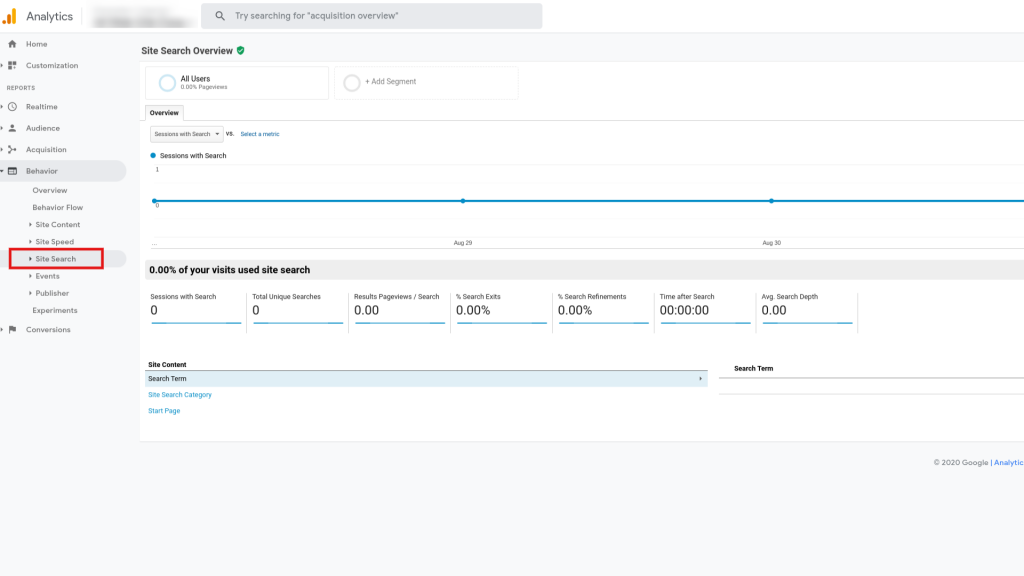This screenshot has width=1024, height=576.
Task: Click the Add Segment empty circle
Action: pos(352,83)
